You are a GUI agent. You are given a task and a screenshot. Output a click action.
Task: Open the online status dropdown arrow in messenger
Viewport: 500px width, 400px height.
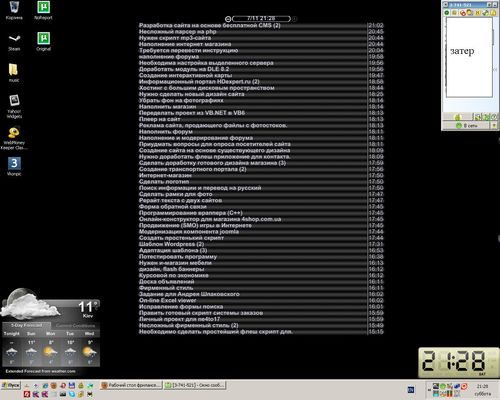coord(494,126)
